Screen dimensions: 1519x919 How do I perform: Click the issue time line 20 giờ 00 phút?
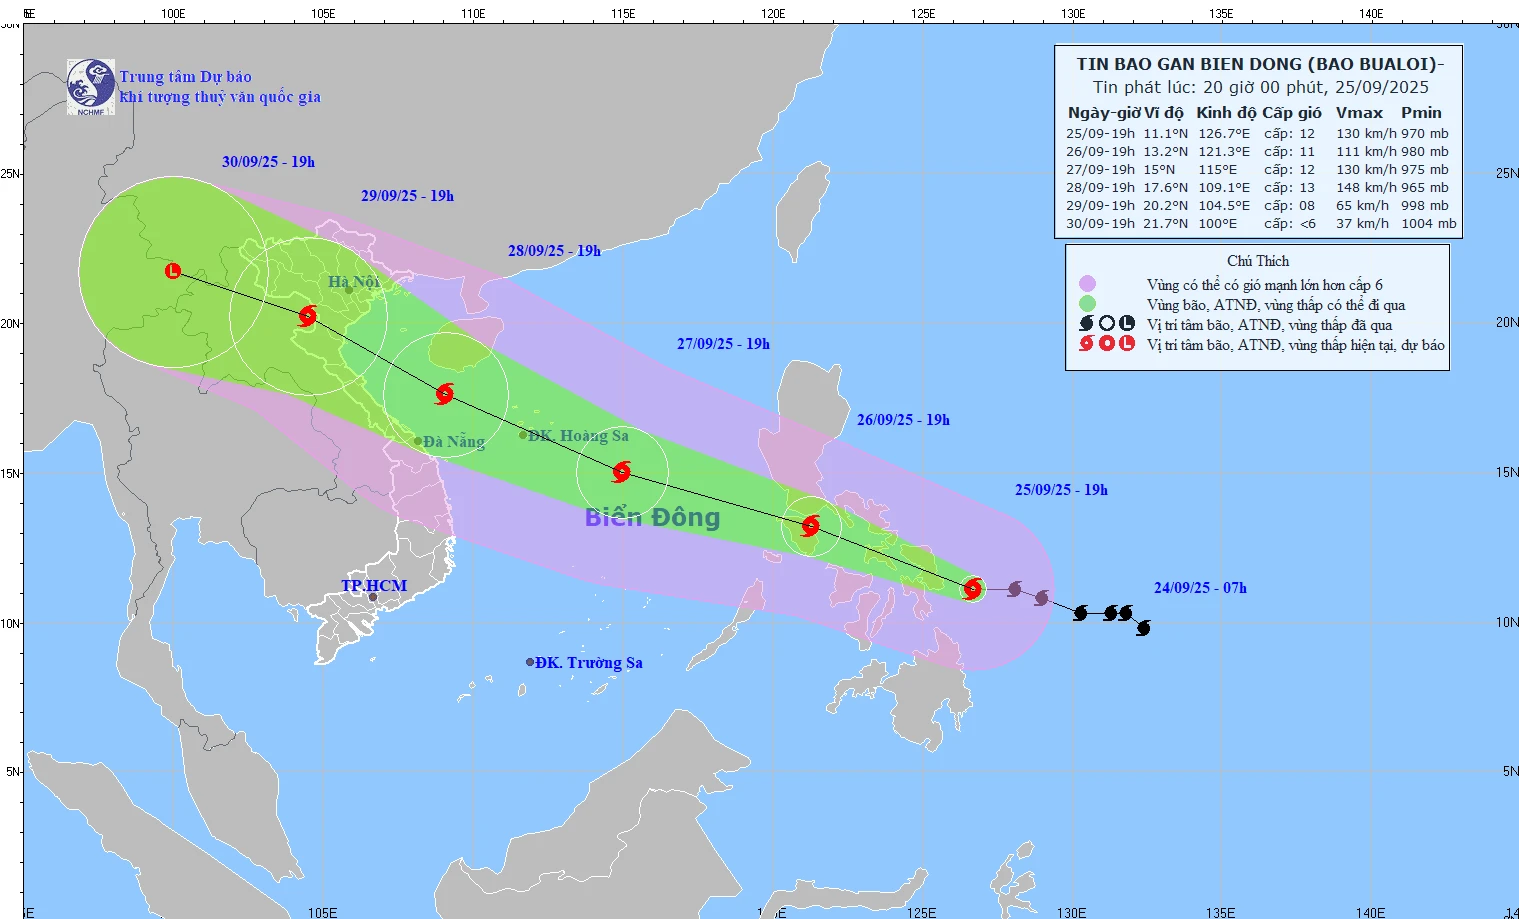(x=1260, y=87)
